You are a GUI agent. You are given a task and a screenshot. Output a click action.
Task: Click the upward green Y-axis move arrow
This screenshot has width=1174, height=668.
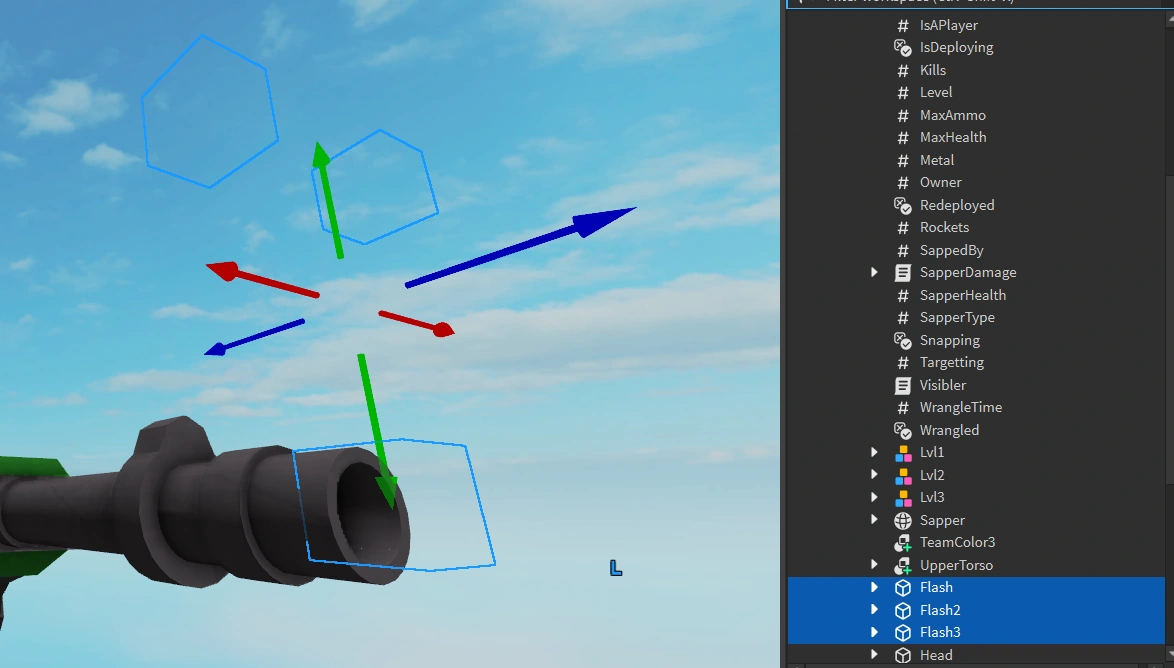[x=328, y=200]
